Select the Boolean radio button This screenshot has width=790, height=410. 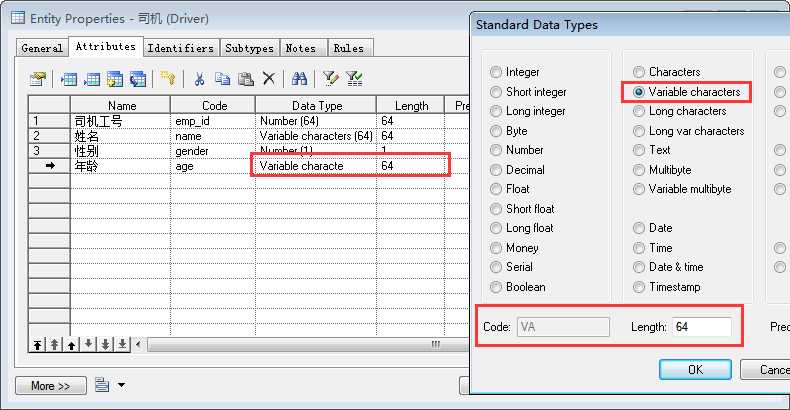(496, 287)
